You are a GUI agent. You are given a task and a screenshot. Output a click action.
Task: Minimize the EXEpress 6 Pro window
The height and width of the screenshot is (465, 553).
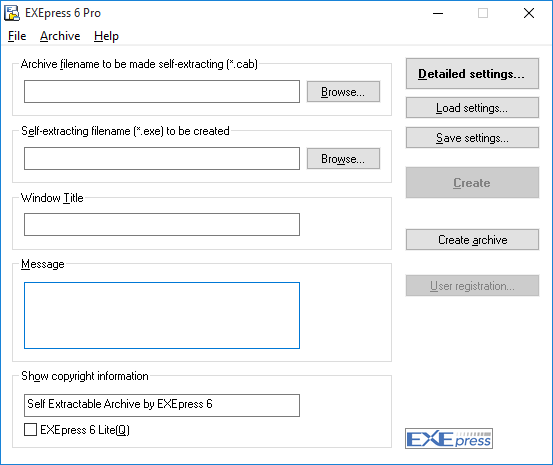click(x=438, y=13)
